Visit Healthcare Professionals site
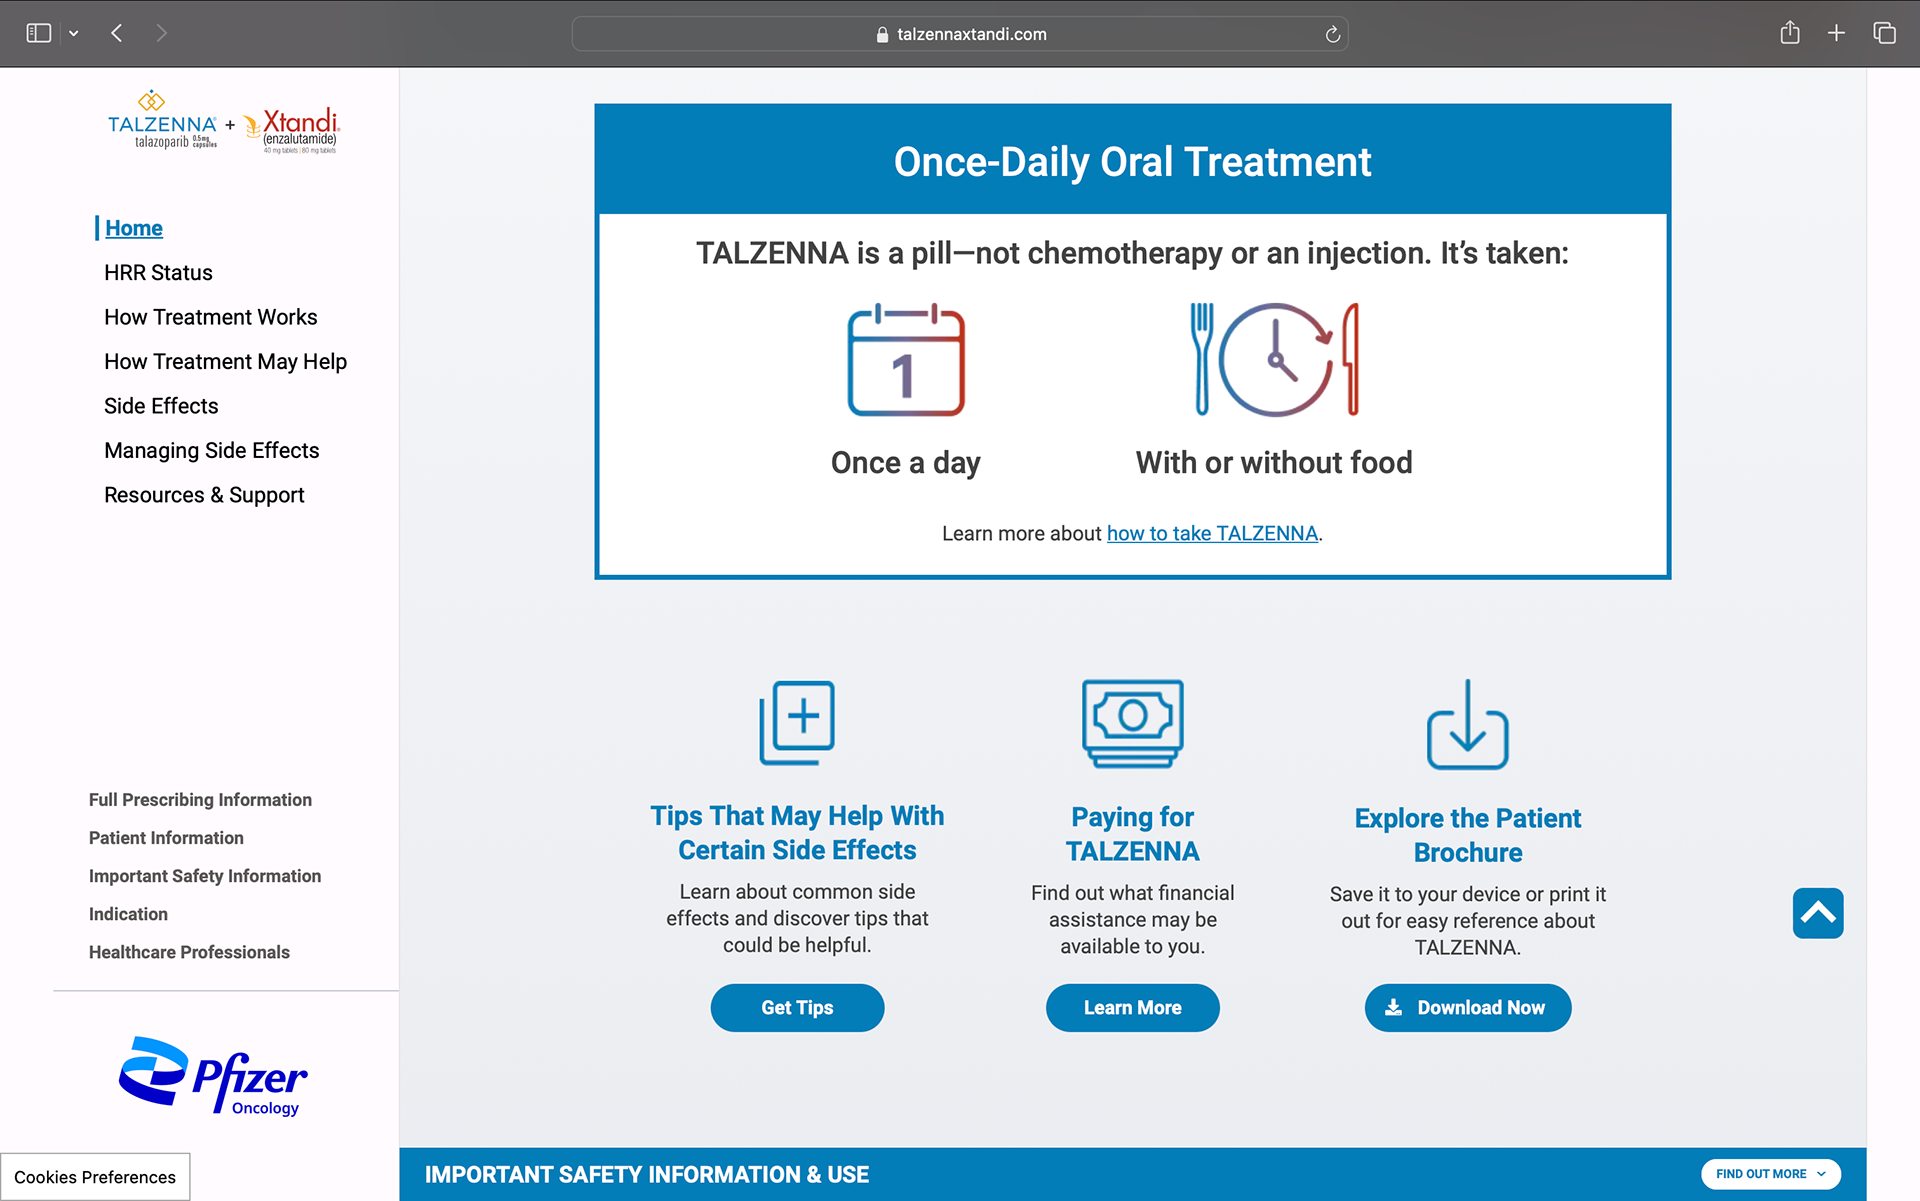Viewport: 1920px width, 1201px height. point(189,952)
